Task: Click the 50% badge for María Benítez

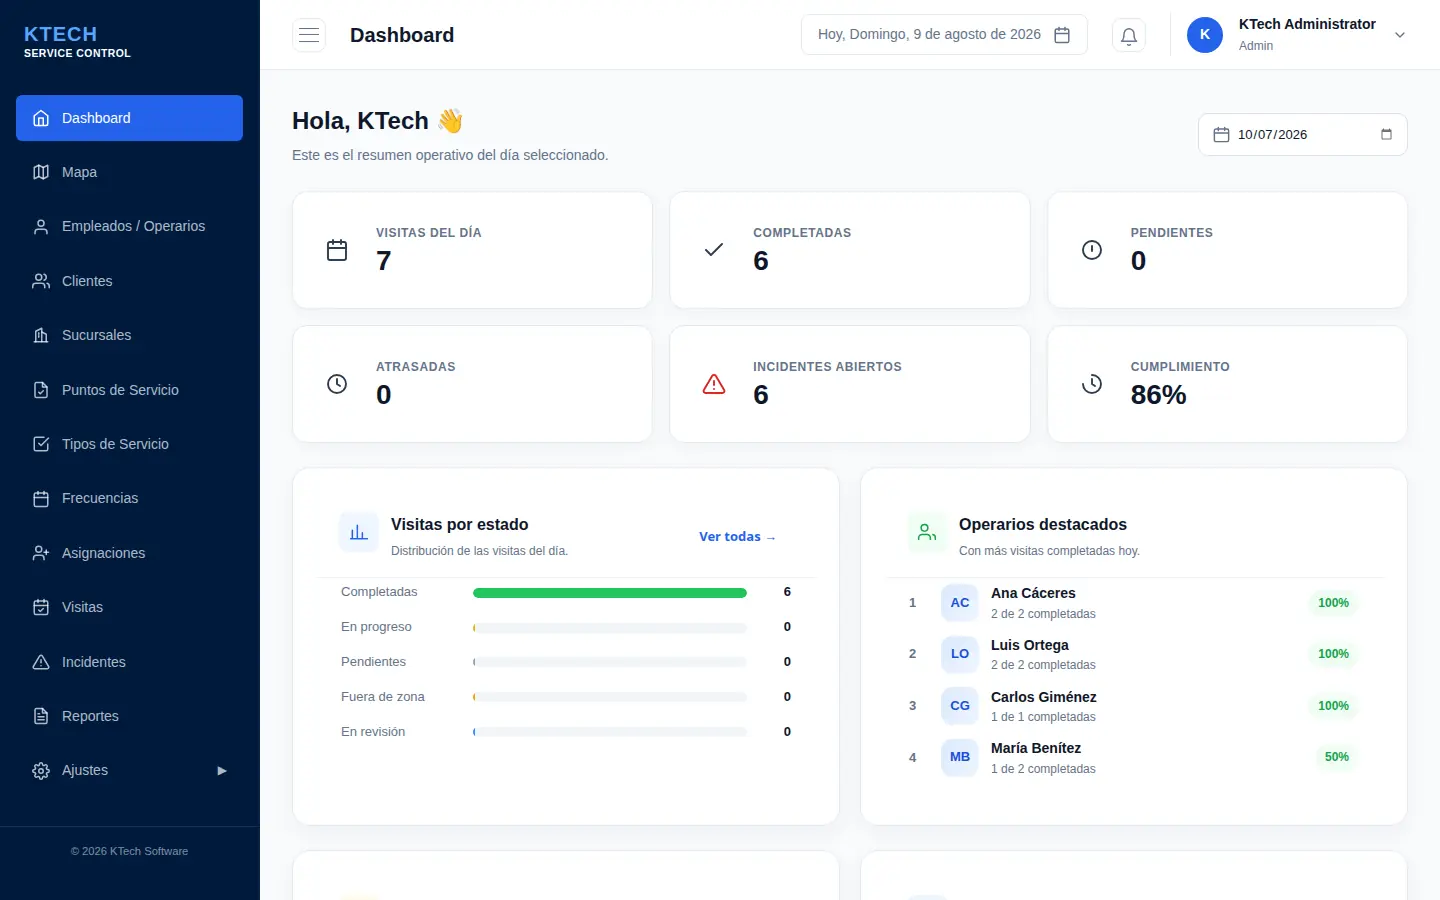Action: tap(1336, 757)
